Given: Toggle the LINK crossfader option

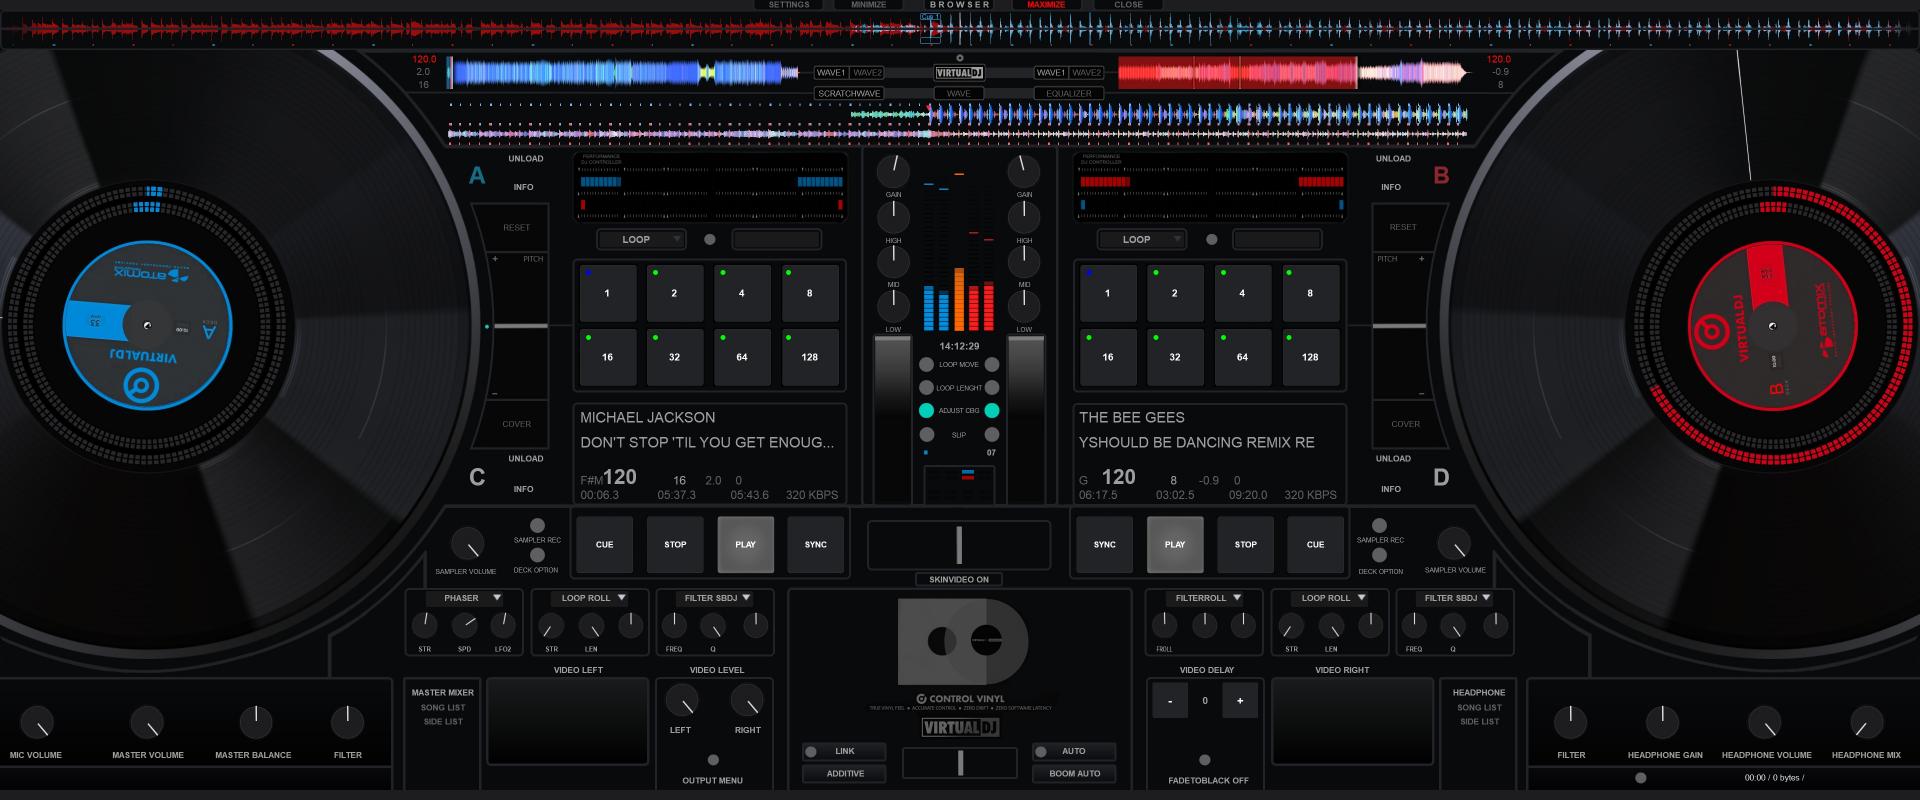Looking at the screenshot, I should 844,751.
